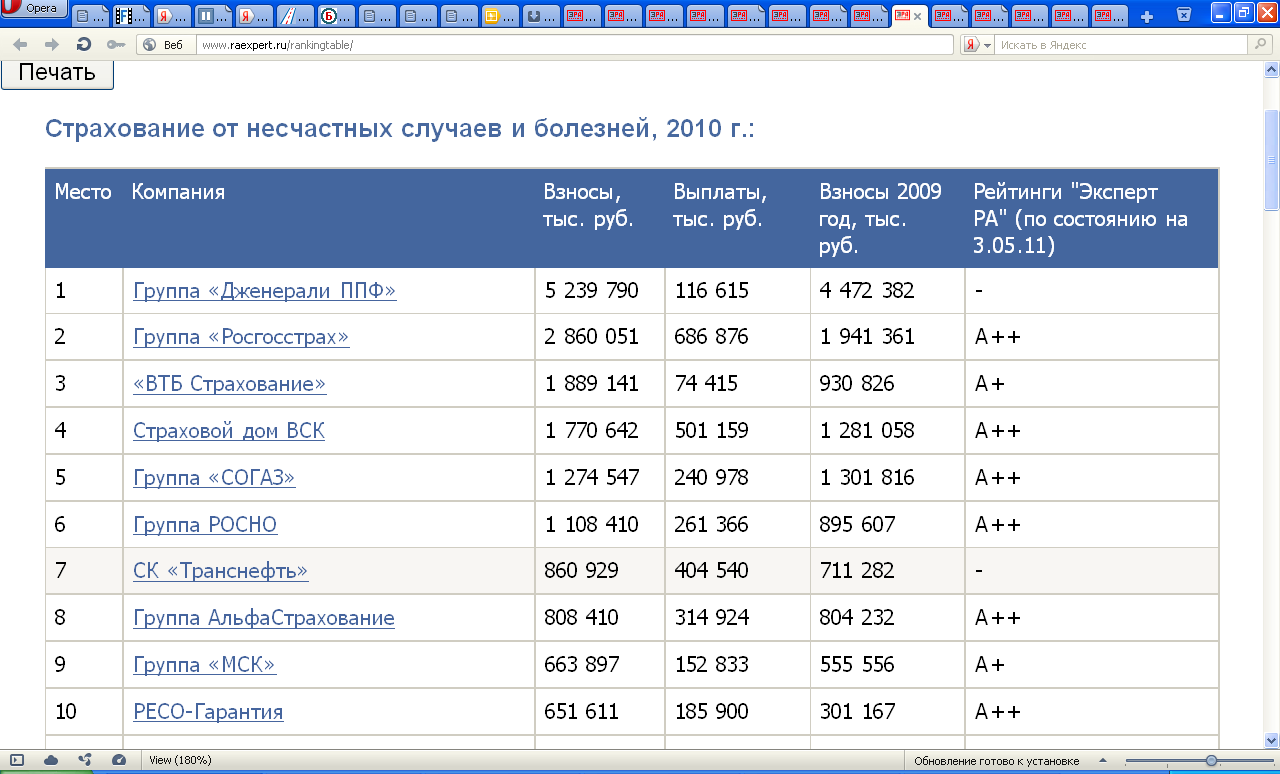This screenshot has height=774, width=1280.
Task: Click the password key (wand) icon
Action: (116, 45)
